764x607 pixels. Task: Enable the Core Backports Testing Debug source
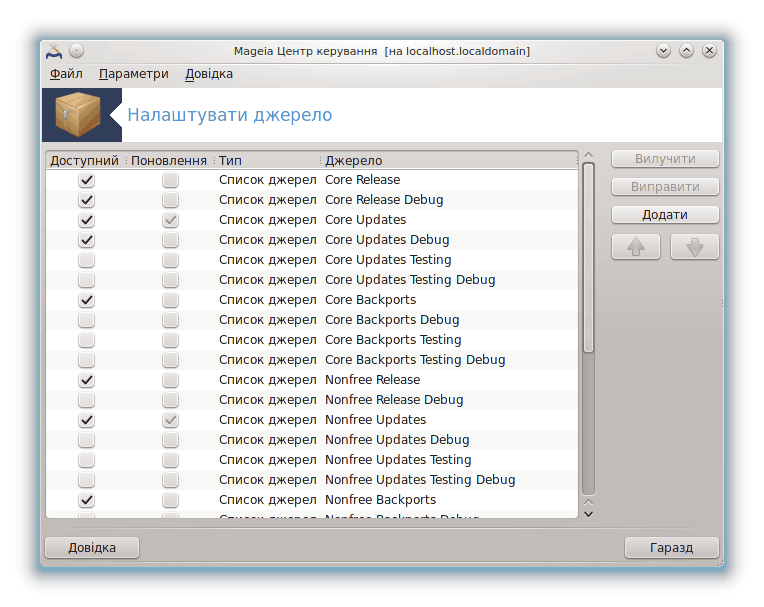pos(87,360)
